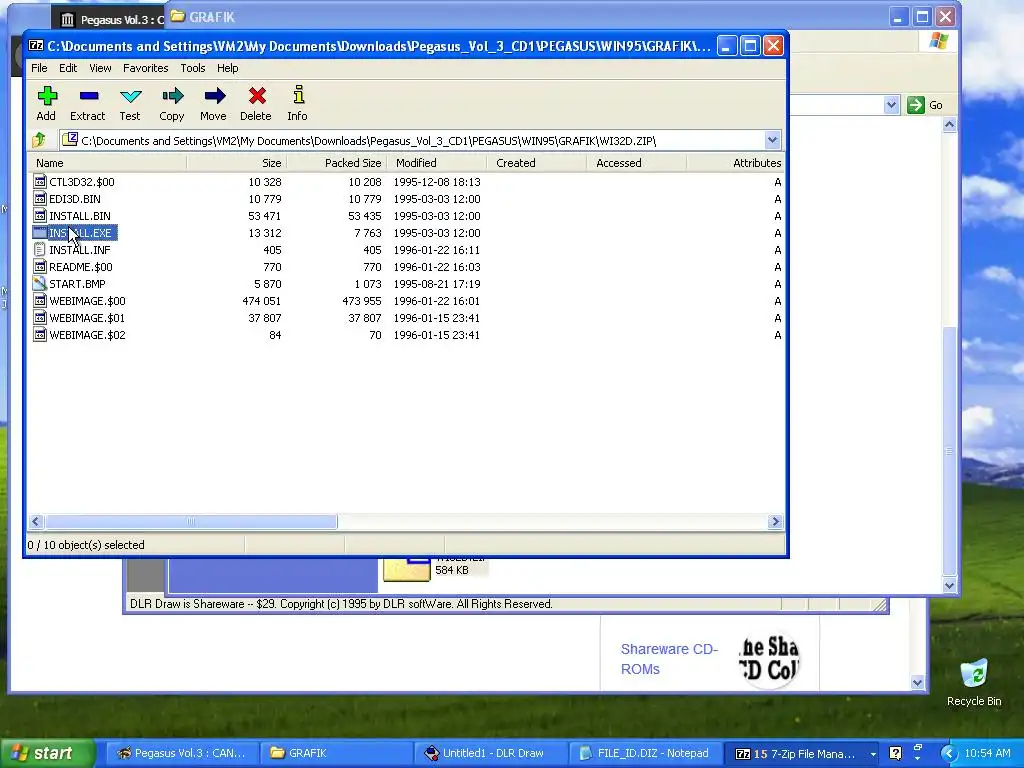Image resolution: width=1024 pixels, height=768 pixels.
Task: Switch to Pegasus Vol.3 taskbar button
Action: [182, 754]
